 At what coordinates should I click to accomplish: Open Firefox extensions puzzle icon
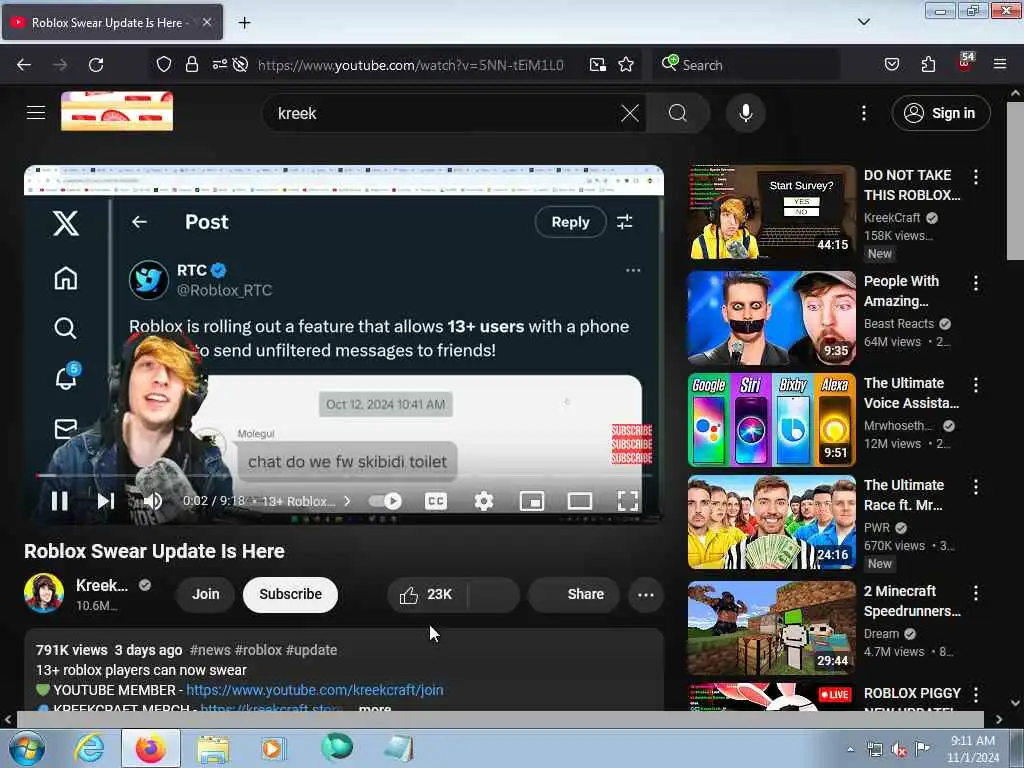928,65
